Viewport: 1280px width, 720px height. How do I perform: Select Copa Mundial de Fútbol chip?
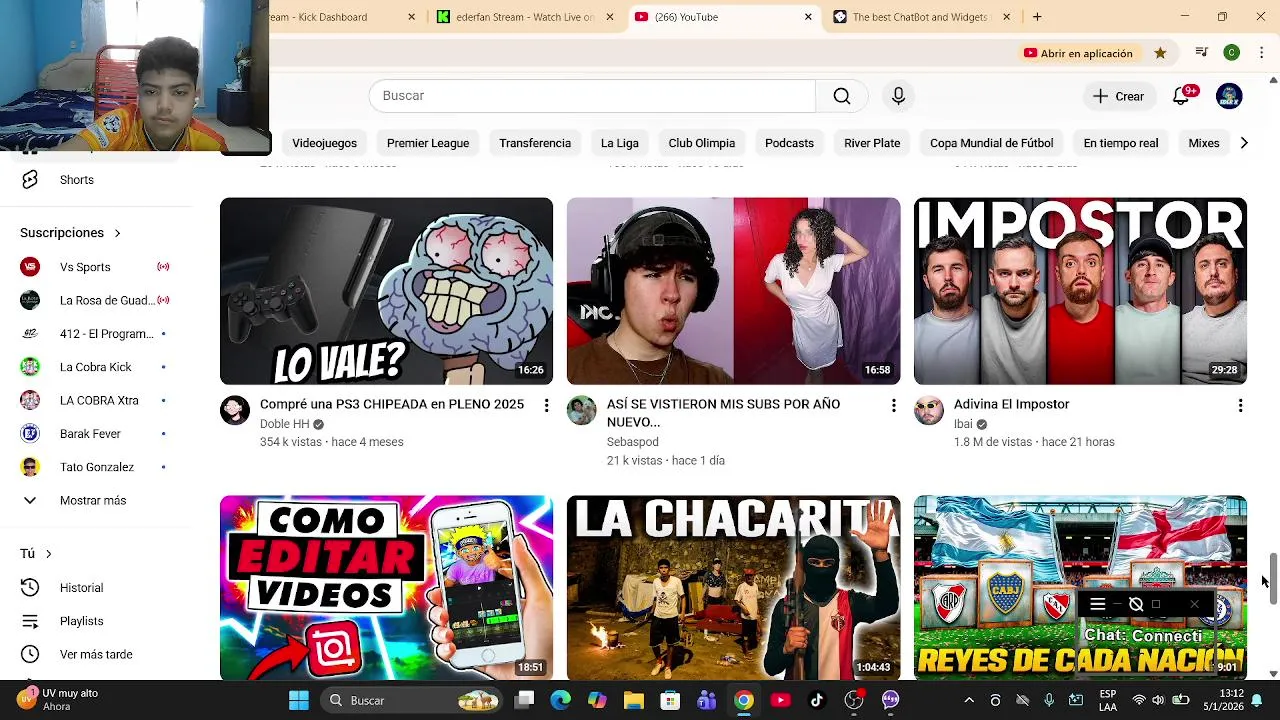point(991,143)
